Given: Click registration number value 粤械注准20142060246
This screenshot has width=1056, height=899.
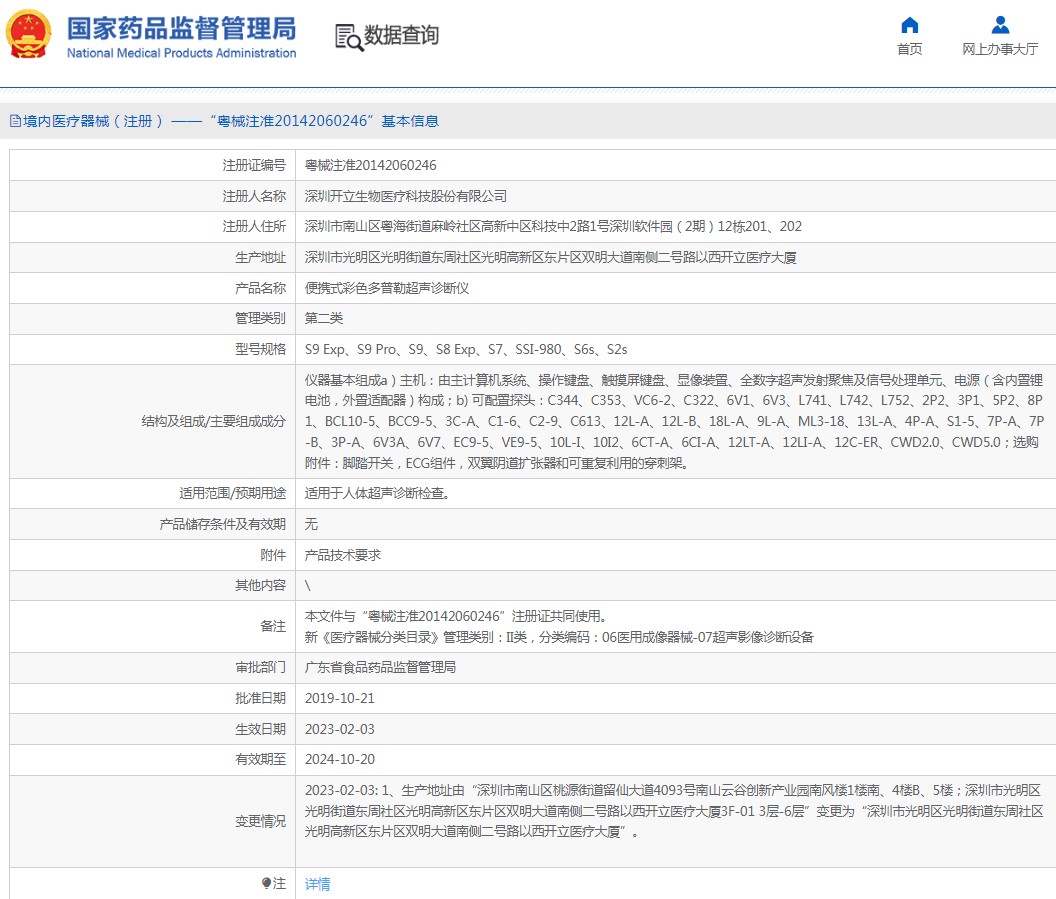Looking at the screenshot, I should [x=370, y=165].
